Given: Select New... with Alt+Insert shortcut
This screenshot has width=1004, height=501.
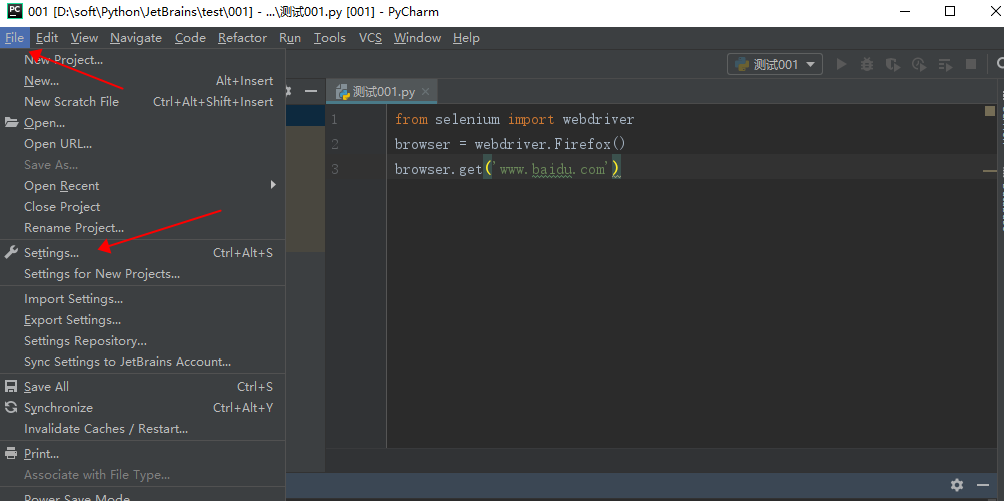Looking at the screenshot, I should tap(142, 81).
